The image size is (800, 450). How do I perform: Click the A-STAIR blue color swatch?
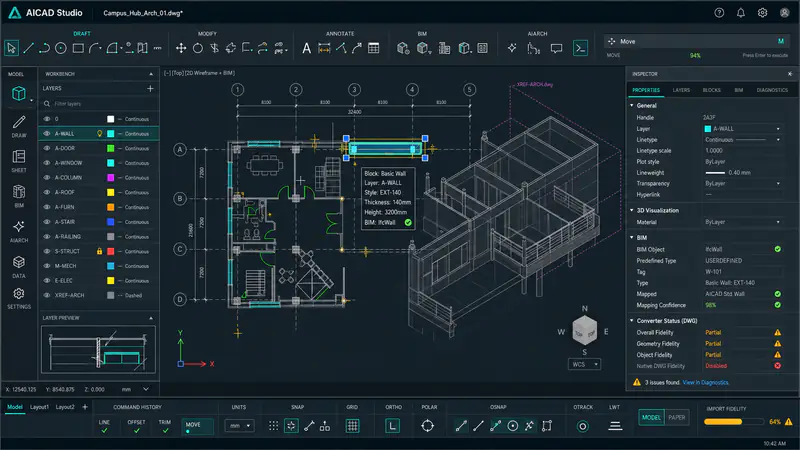[110, 222]
